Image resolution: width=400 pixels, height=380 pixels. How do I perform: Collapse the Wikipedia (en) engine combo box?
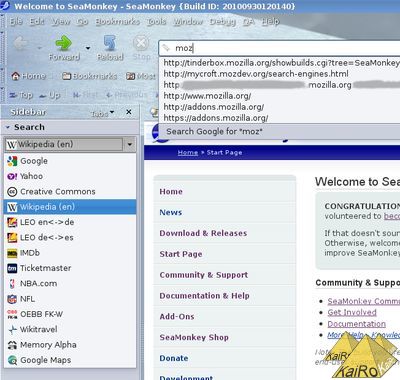(130, 145)
